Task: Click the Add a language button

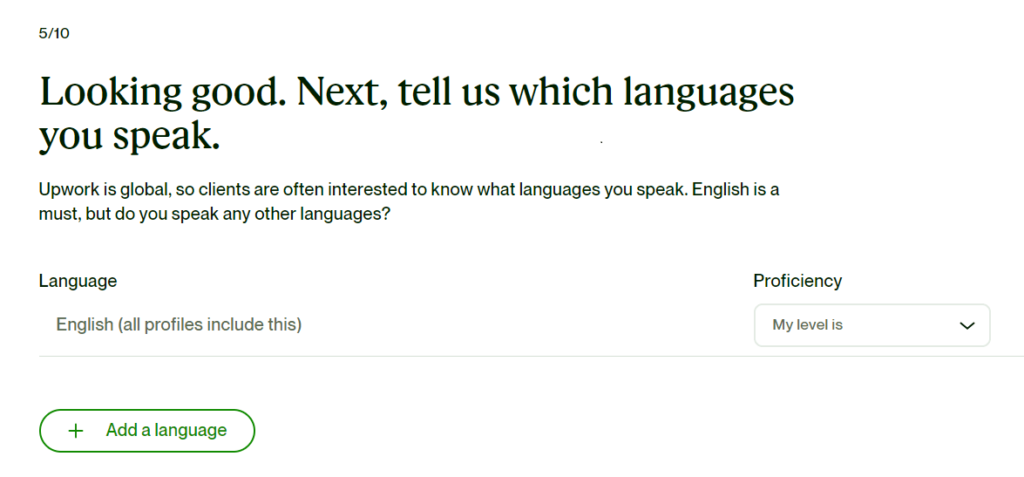Action: (x=147, y=431)
